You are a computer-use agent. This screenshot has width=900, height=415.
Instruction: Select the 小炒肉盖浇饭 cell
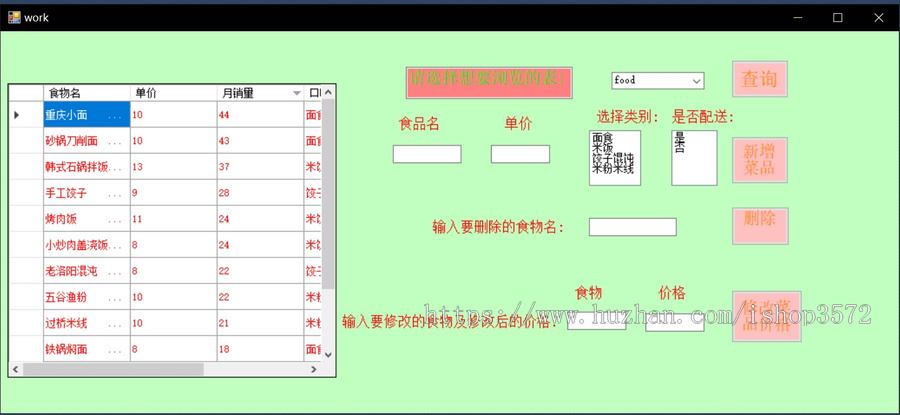click(x=87, y=245)
